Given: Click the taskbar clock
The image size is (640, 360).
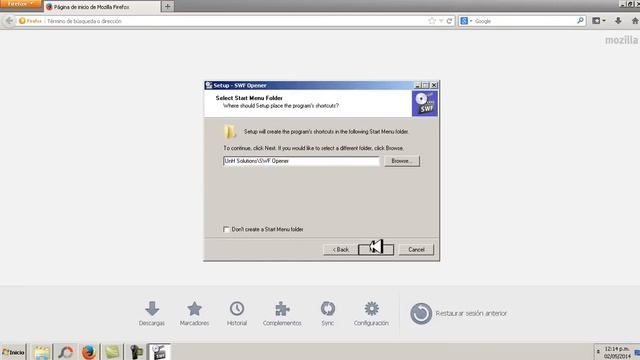Looking at the screenshot, I should (617, 353).
